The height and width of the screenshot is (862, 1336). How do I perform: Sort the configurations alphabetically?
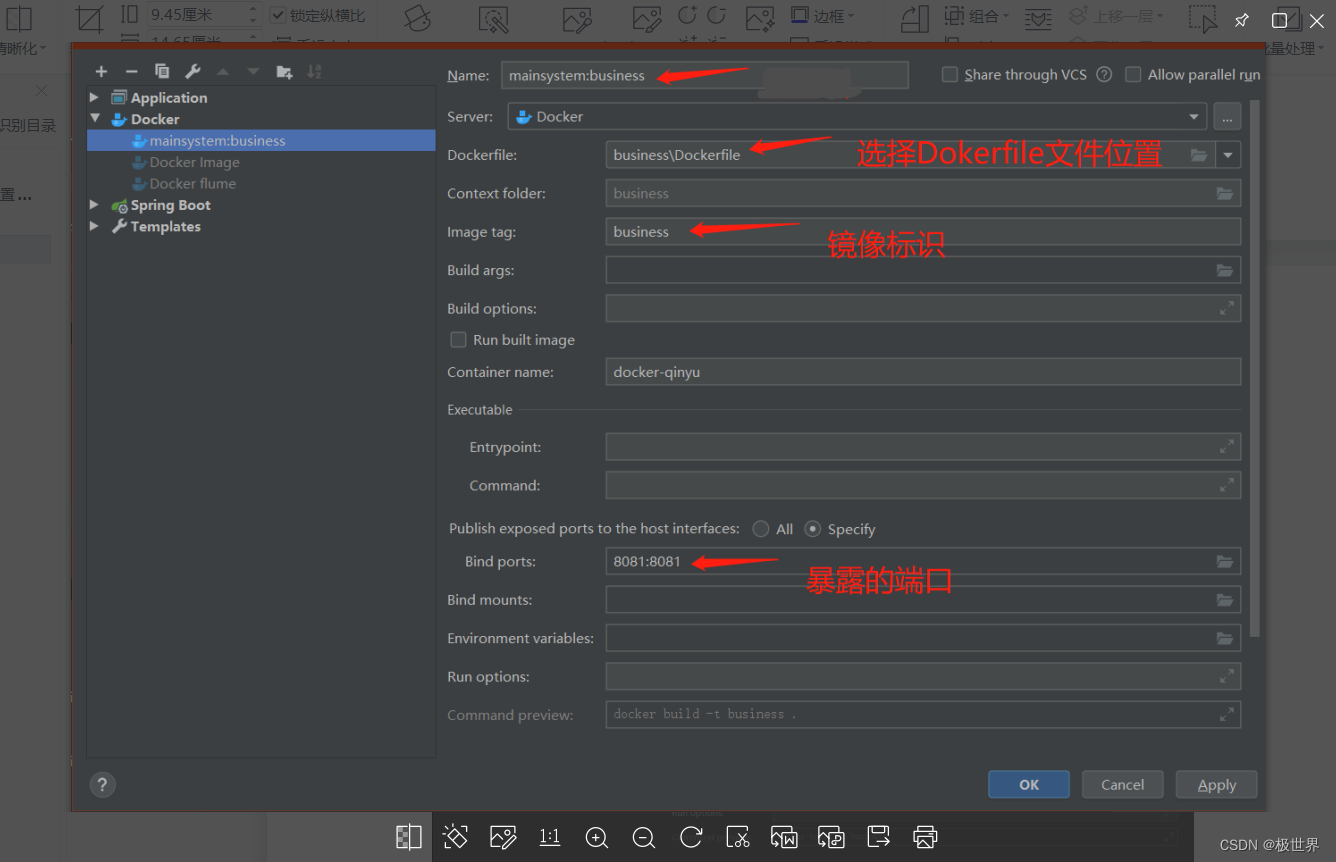coord(315,72)
